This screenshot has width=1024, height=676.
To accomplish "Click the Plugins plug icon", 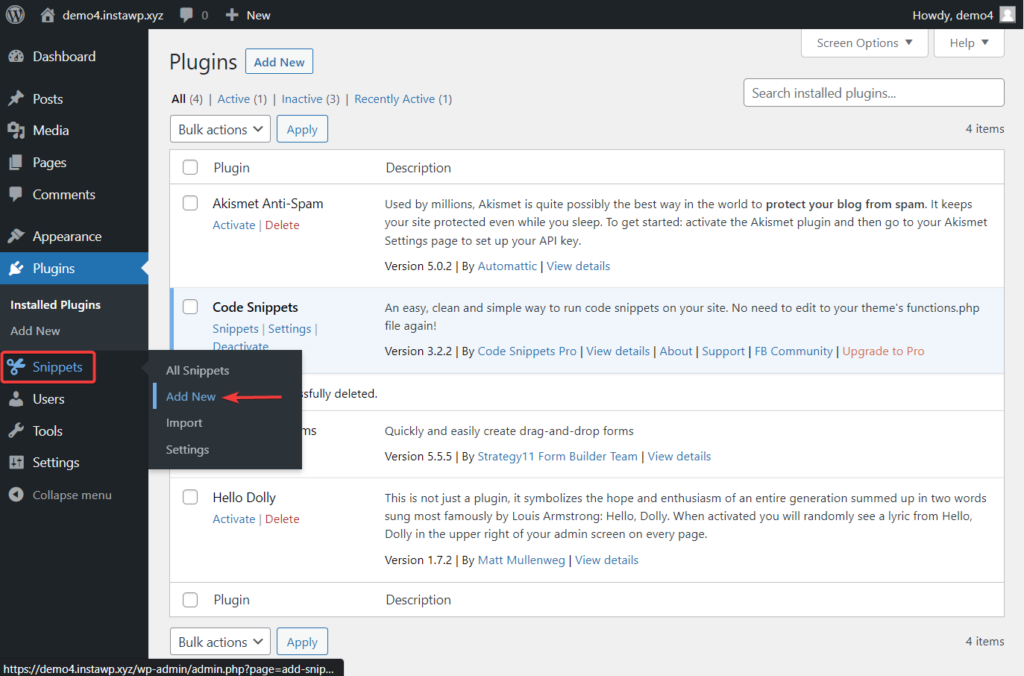I will [x=16, y=268].
